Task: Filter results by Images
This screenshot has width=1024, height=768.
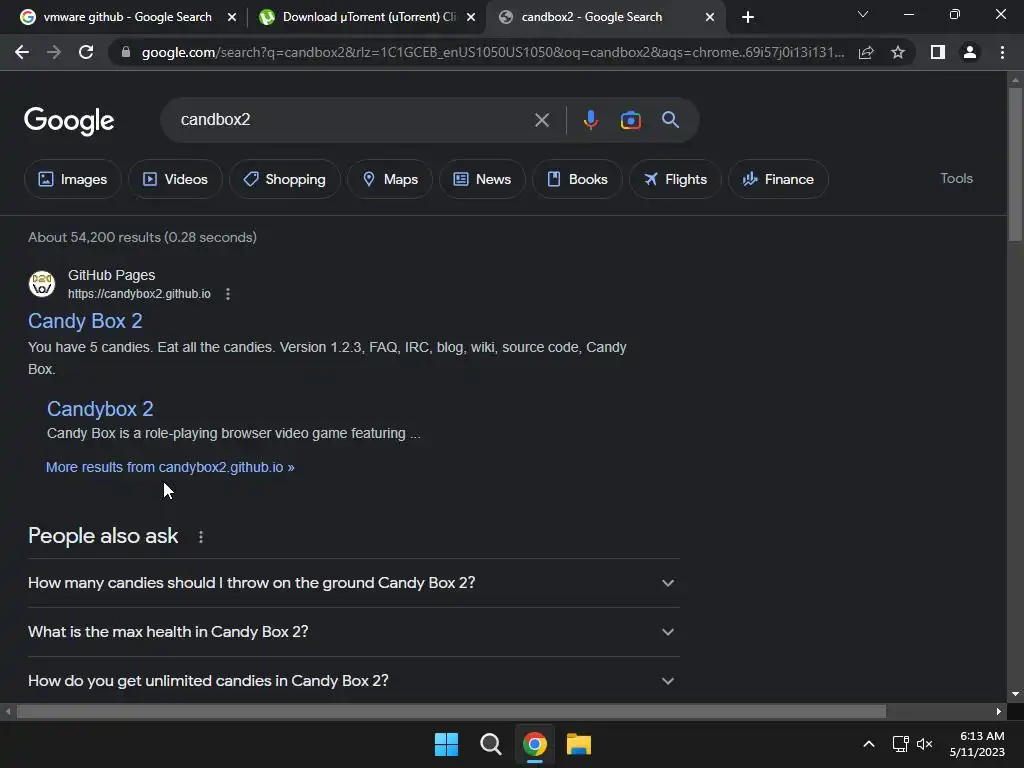Action: coord(72,179)
